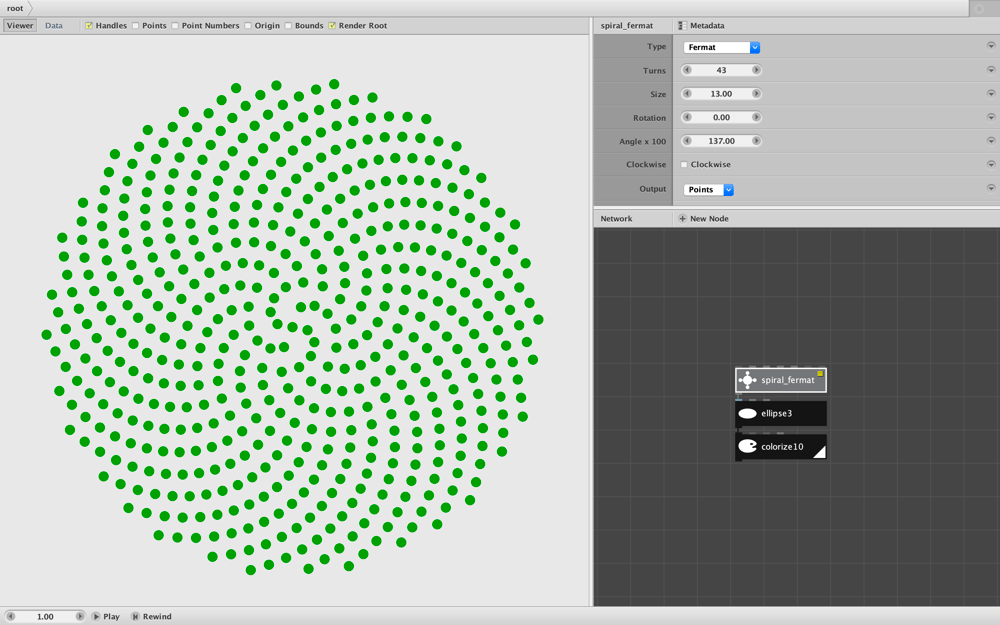Click the ellipse3 node icon
This screenshot has height=625, width=1000.
click(x=747, y=413)
